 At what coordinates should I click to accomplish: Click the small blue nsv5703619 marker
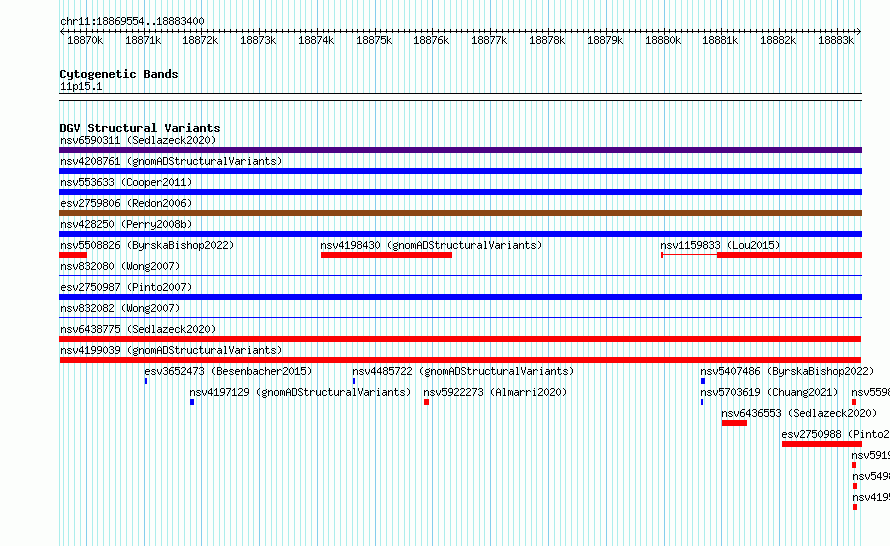702,402
